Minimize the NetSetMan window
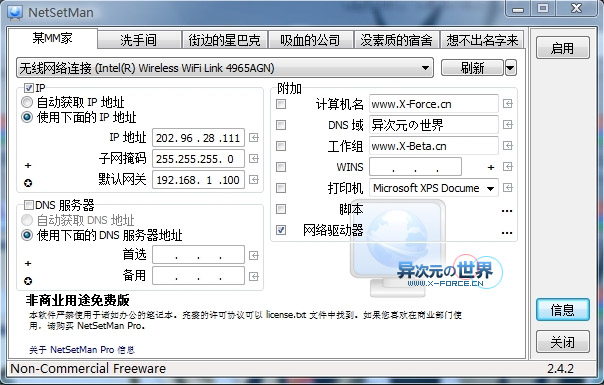 pyautogui.click(x=518, y=8)
